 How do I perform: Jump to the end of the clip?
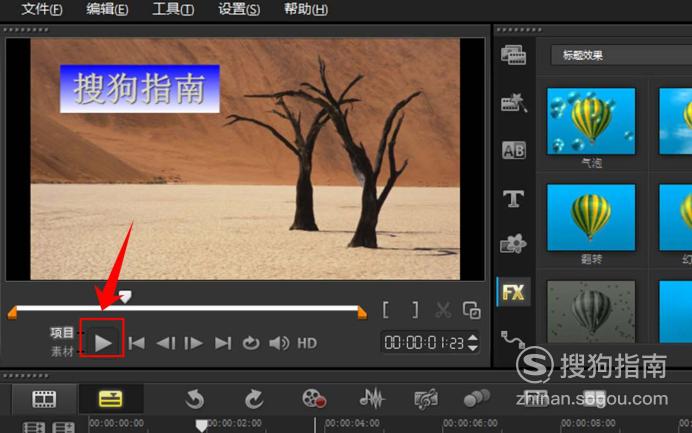(x=223, y=343)
